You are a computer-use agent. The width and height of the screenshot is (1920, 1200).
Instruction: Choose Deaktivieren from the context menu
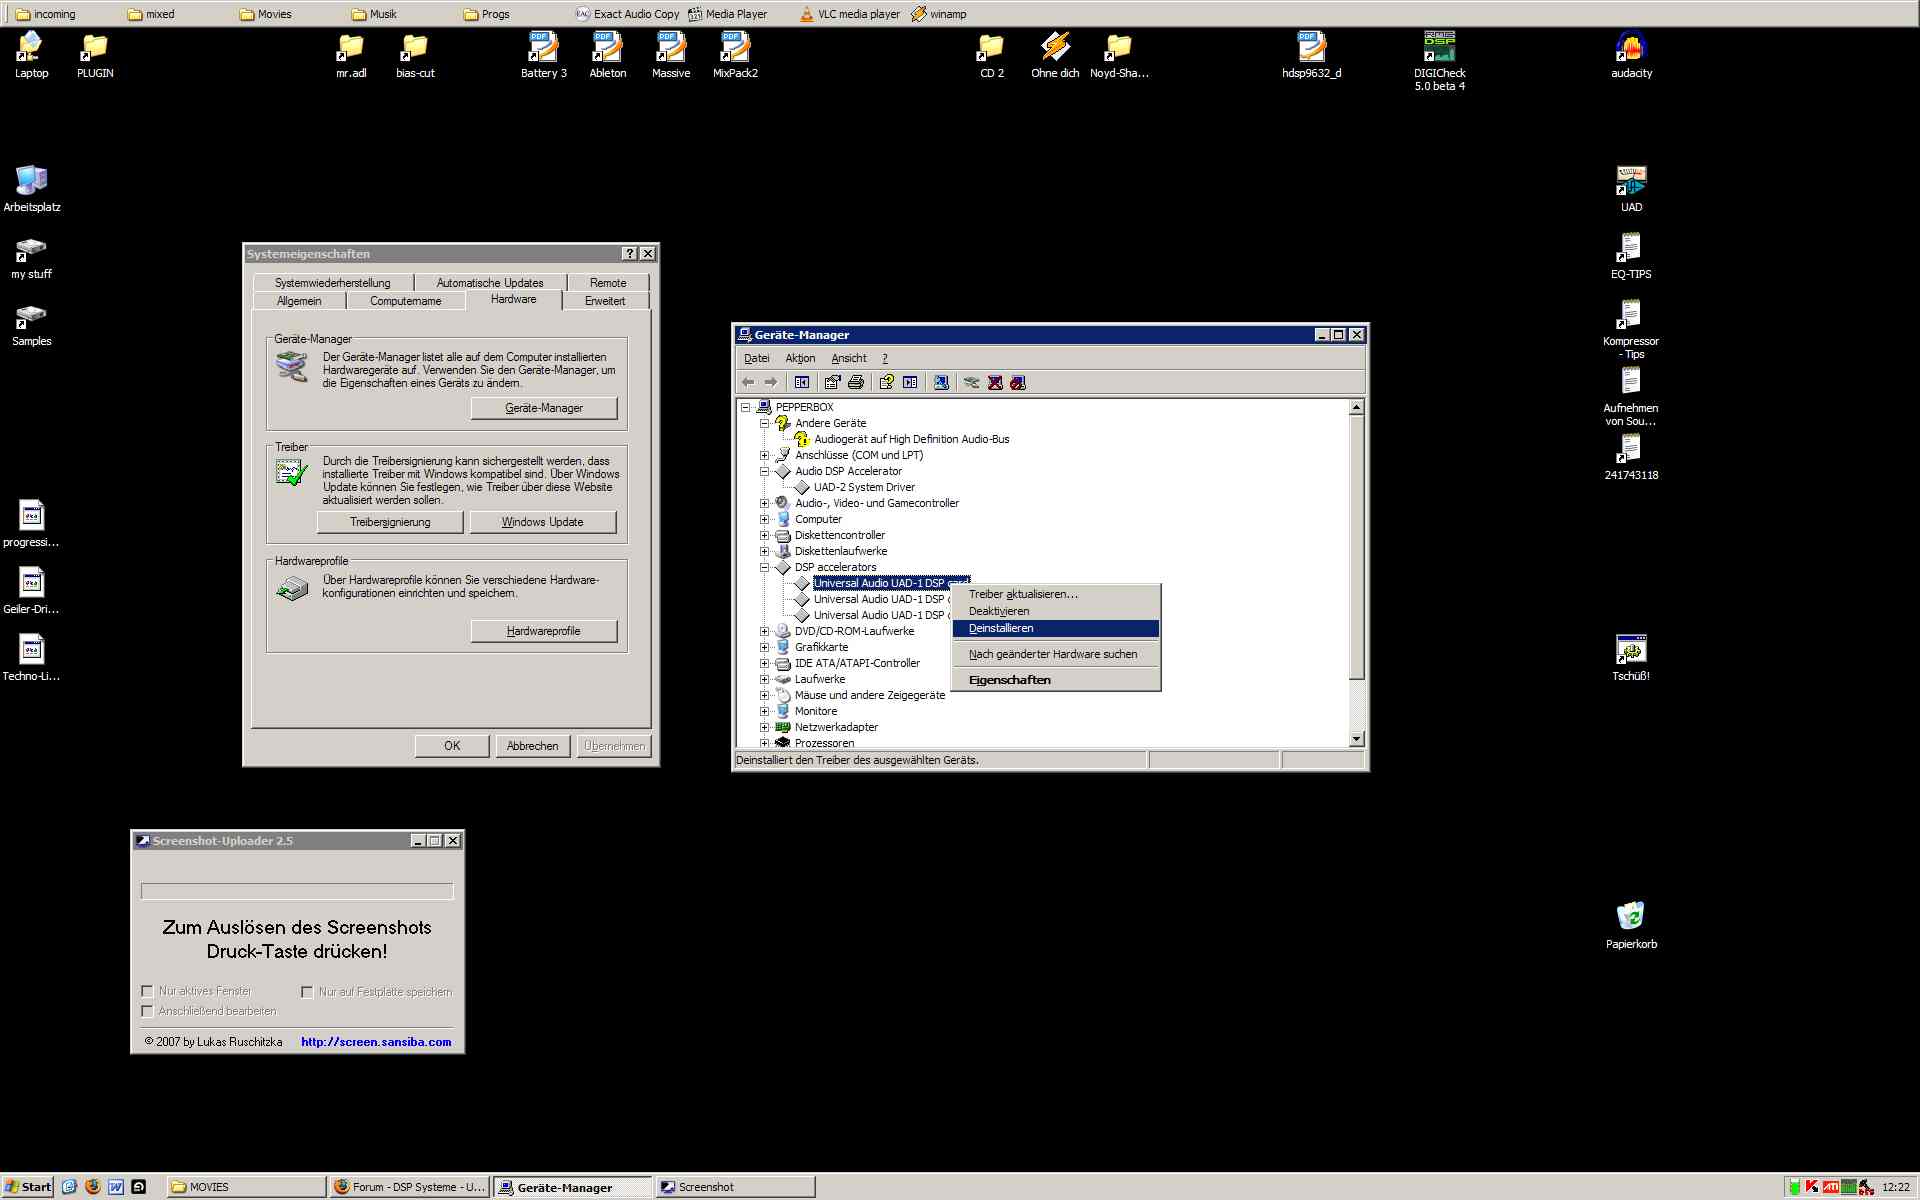pyautogui.click(x=1056, y=611)
